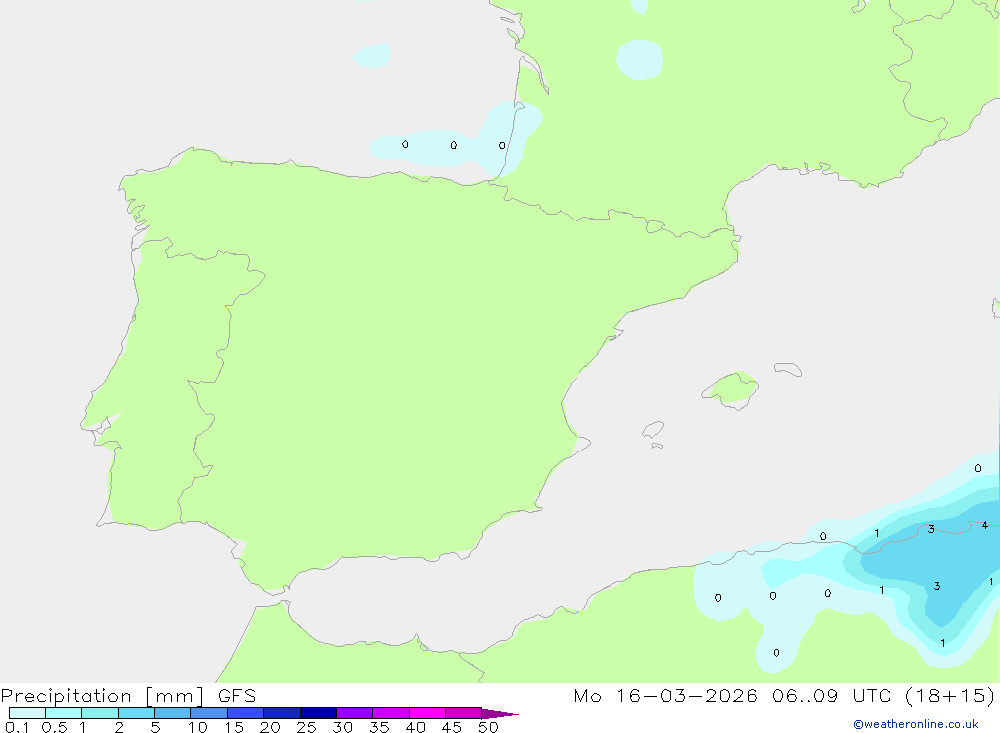Click the '25' legend scale label
Viewport: 1000px width, 733px height.
306,727
